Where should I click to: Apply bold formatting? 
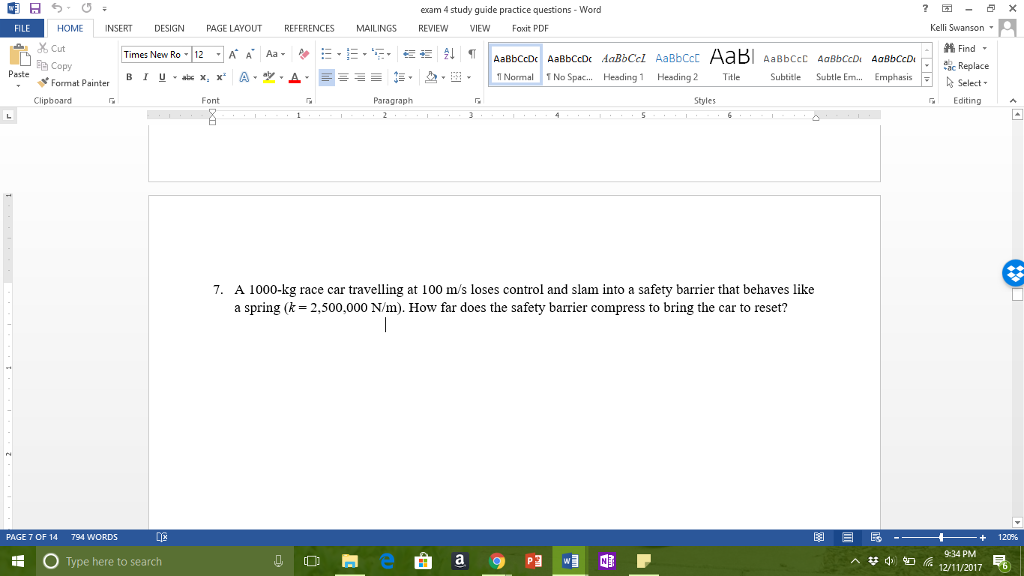(x=129, y=77)
